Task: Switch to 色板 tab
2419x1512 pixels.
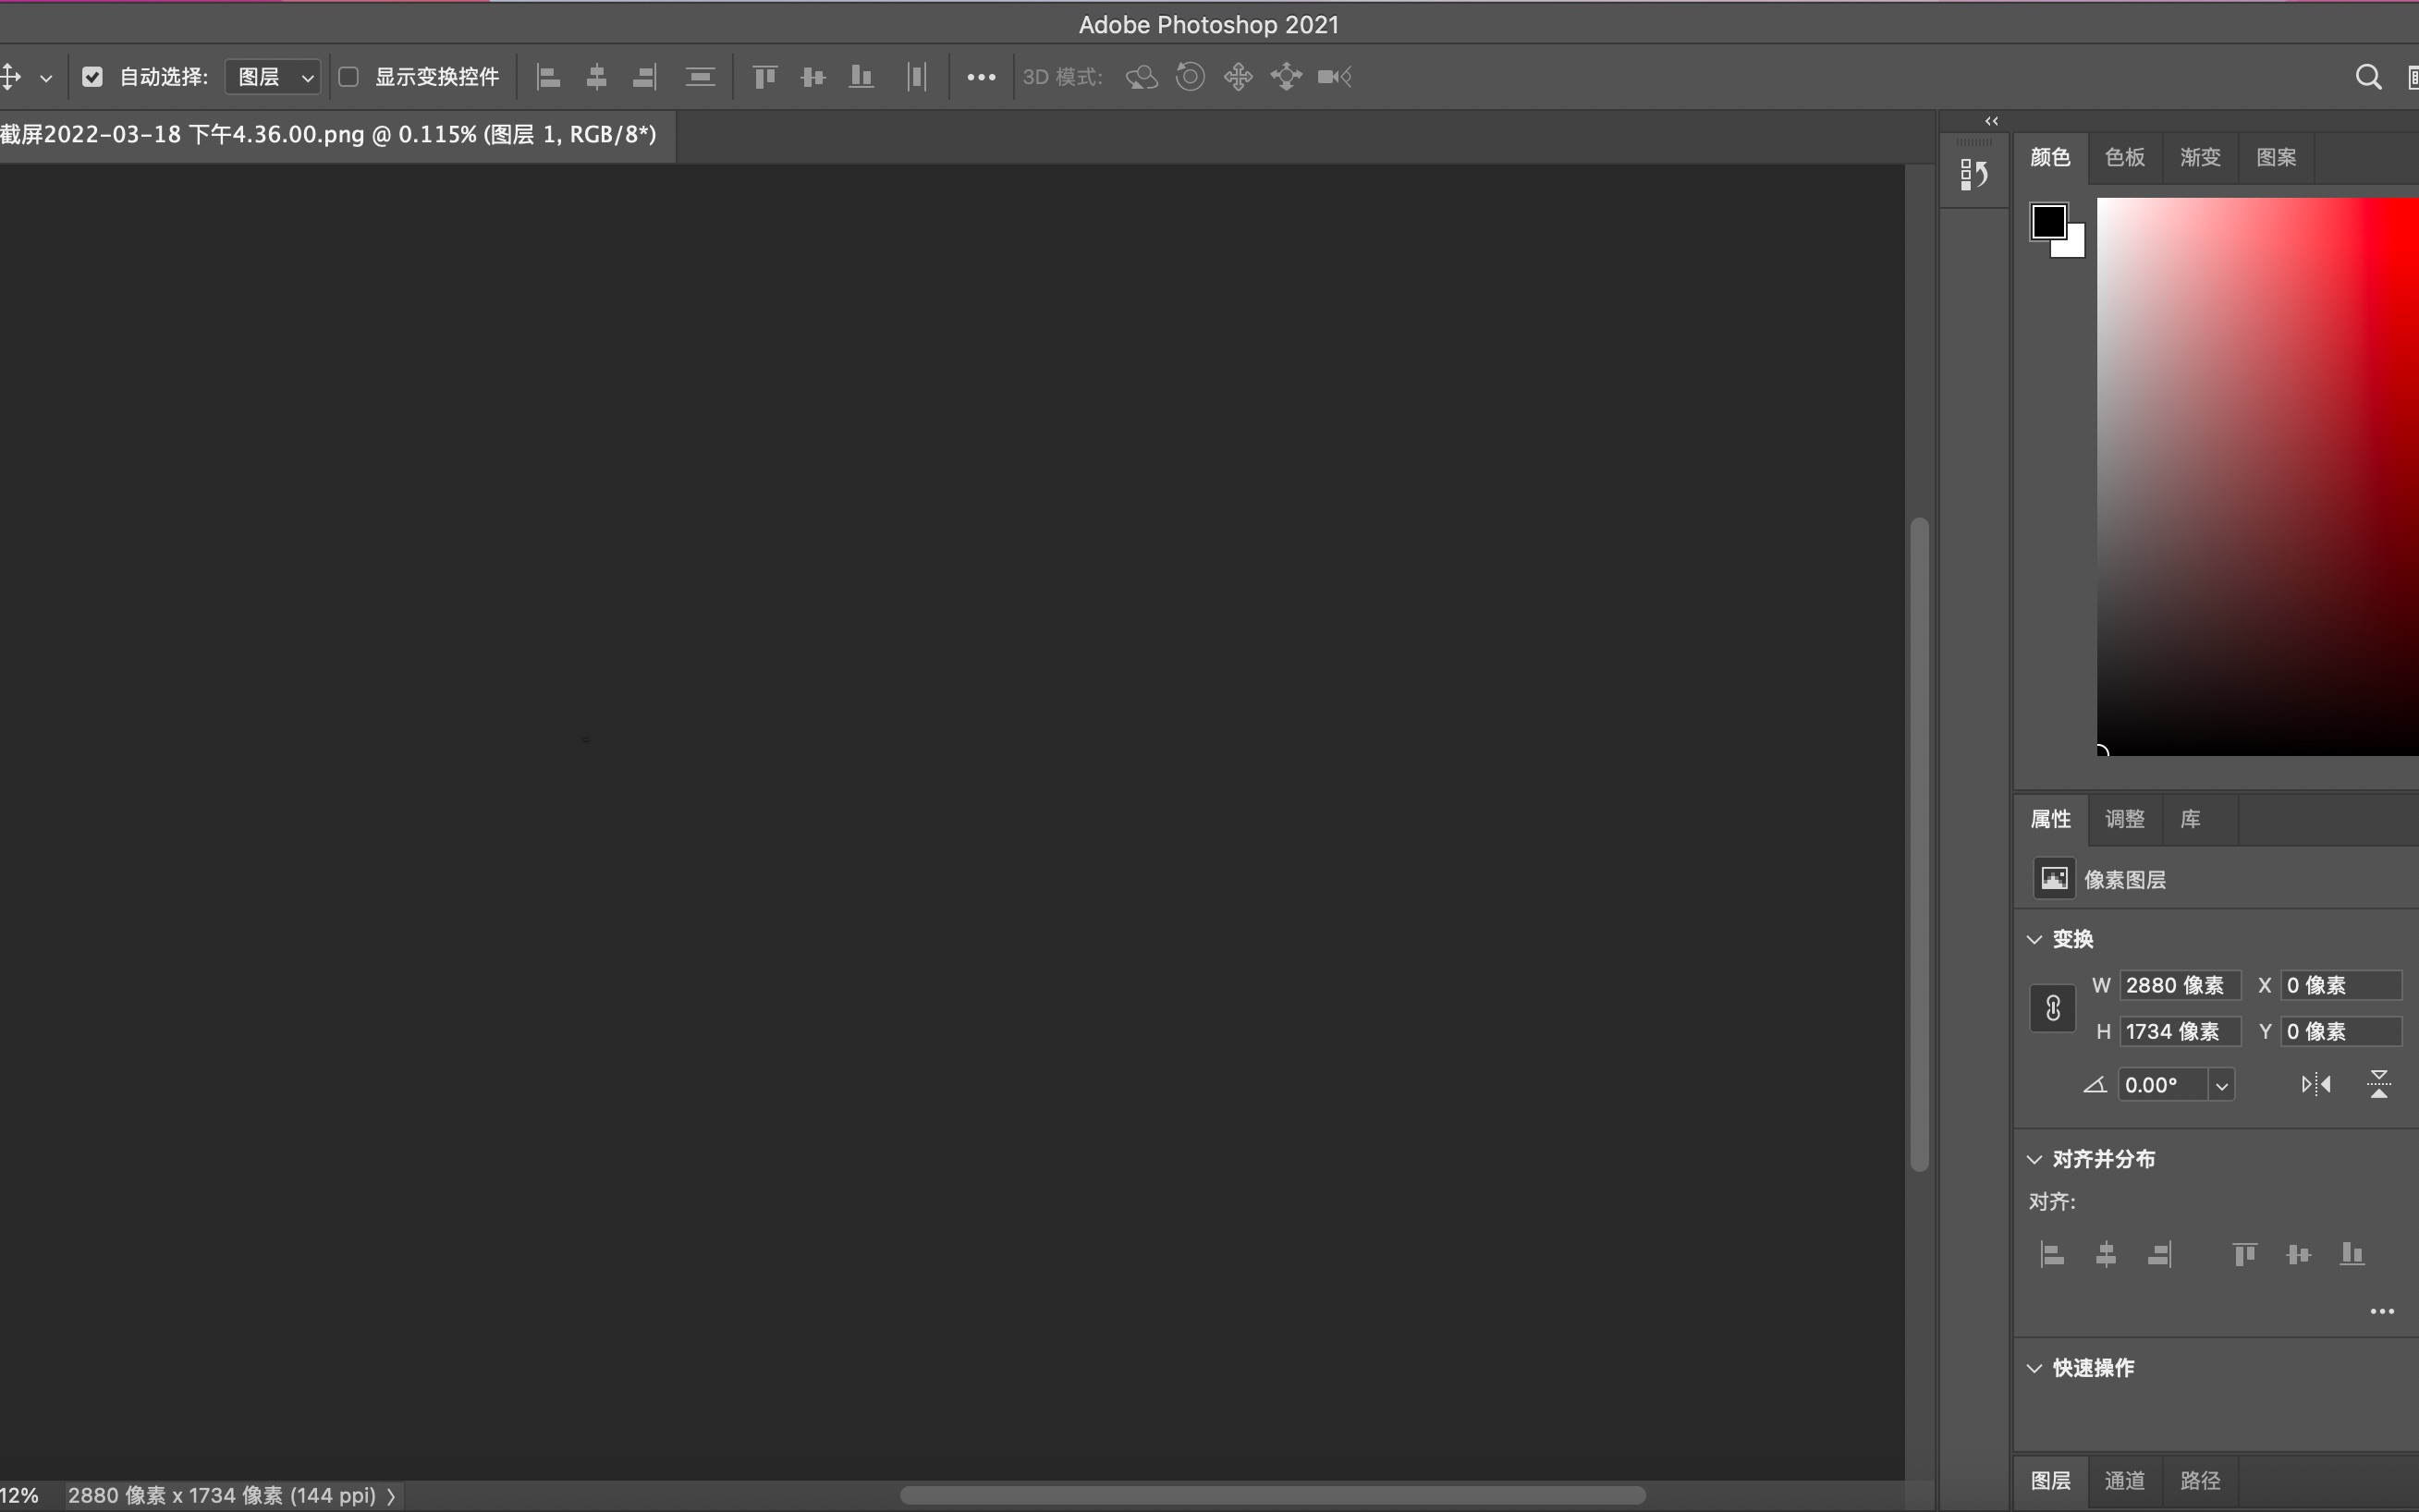Action: [x=2125, y=157]
